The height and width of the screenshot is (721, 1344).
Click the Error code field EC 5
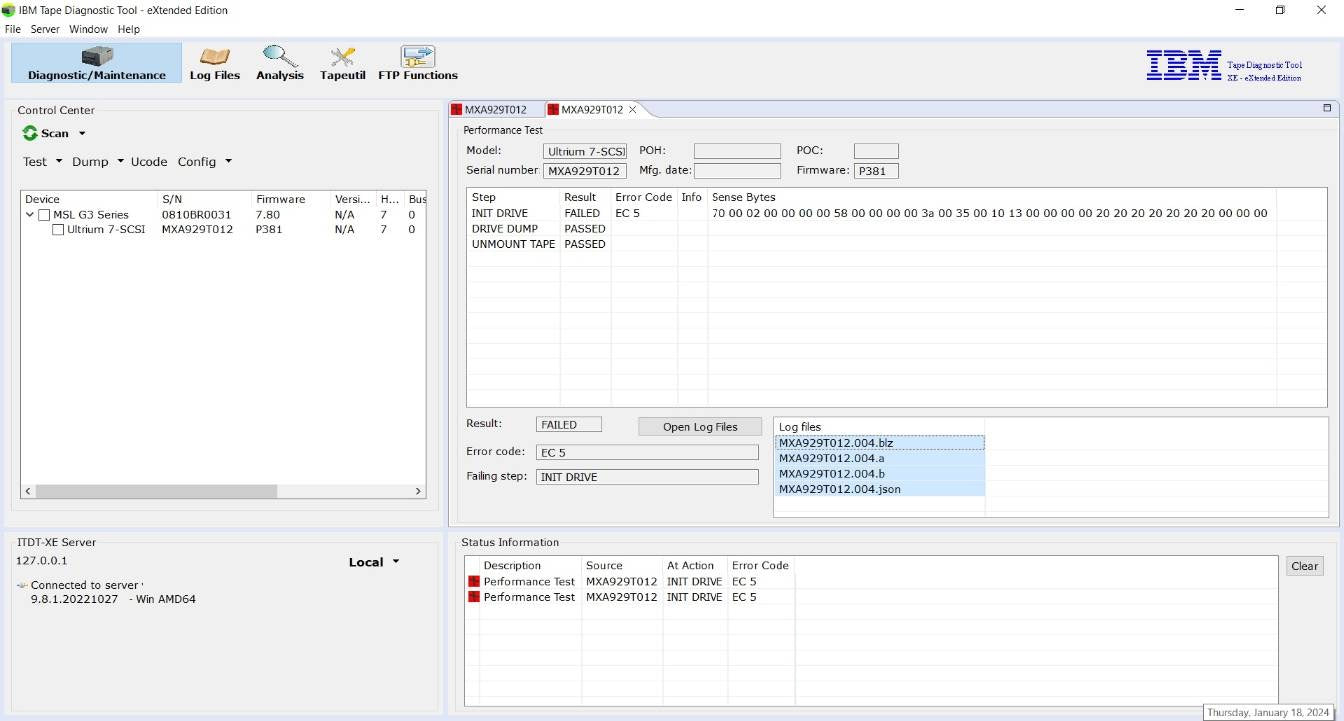[x=647, y=453]
